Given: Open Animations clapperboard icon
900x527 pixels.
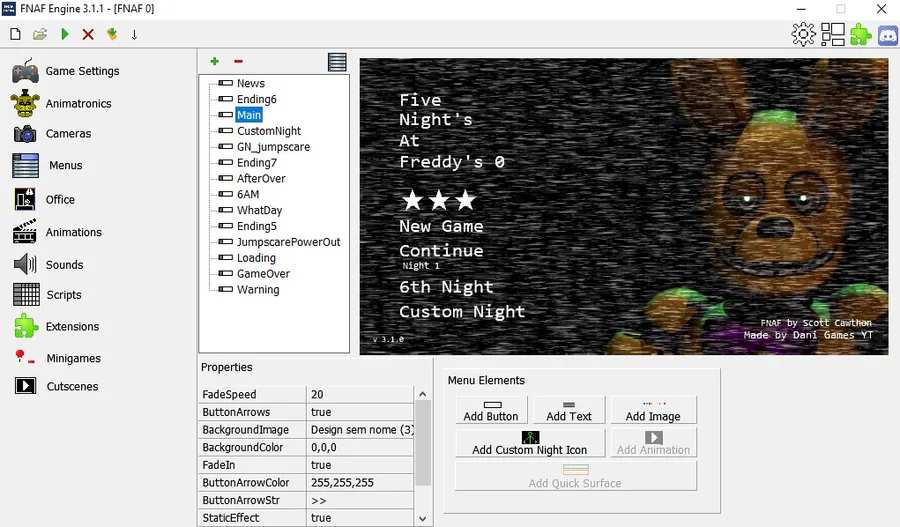Looking at the screenshot, I should coord(25,231).
